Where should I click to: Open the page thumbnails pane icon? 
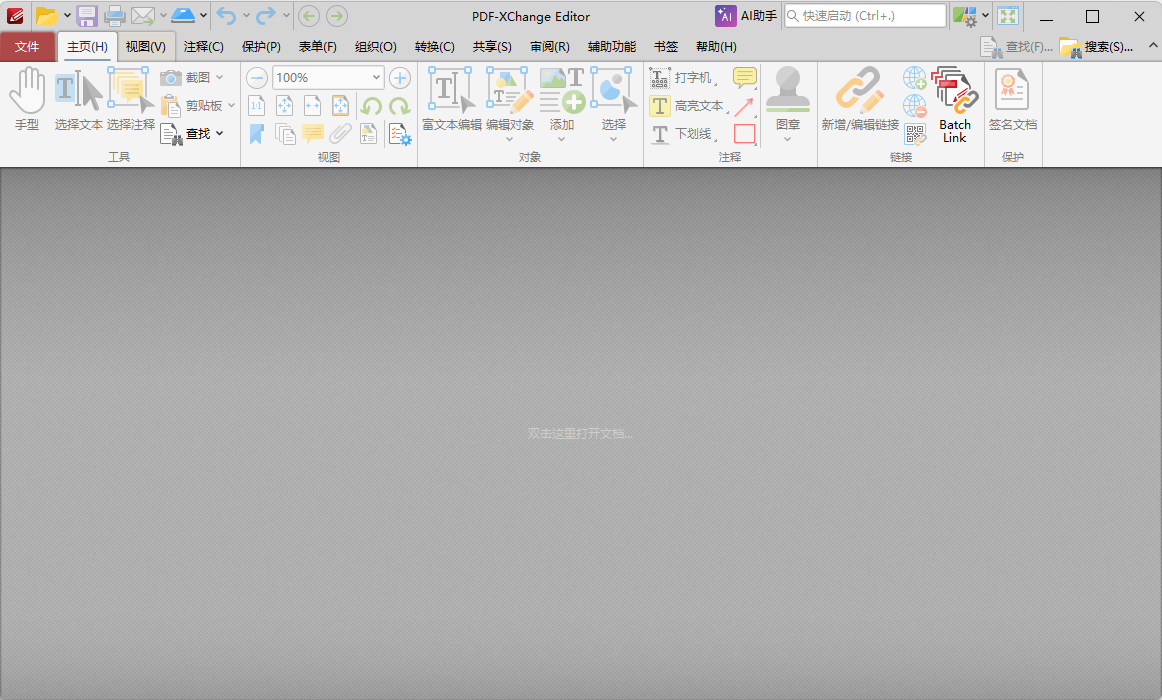(x=285, y=134)
